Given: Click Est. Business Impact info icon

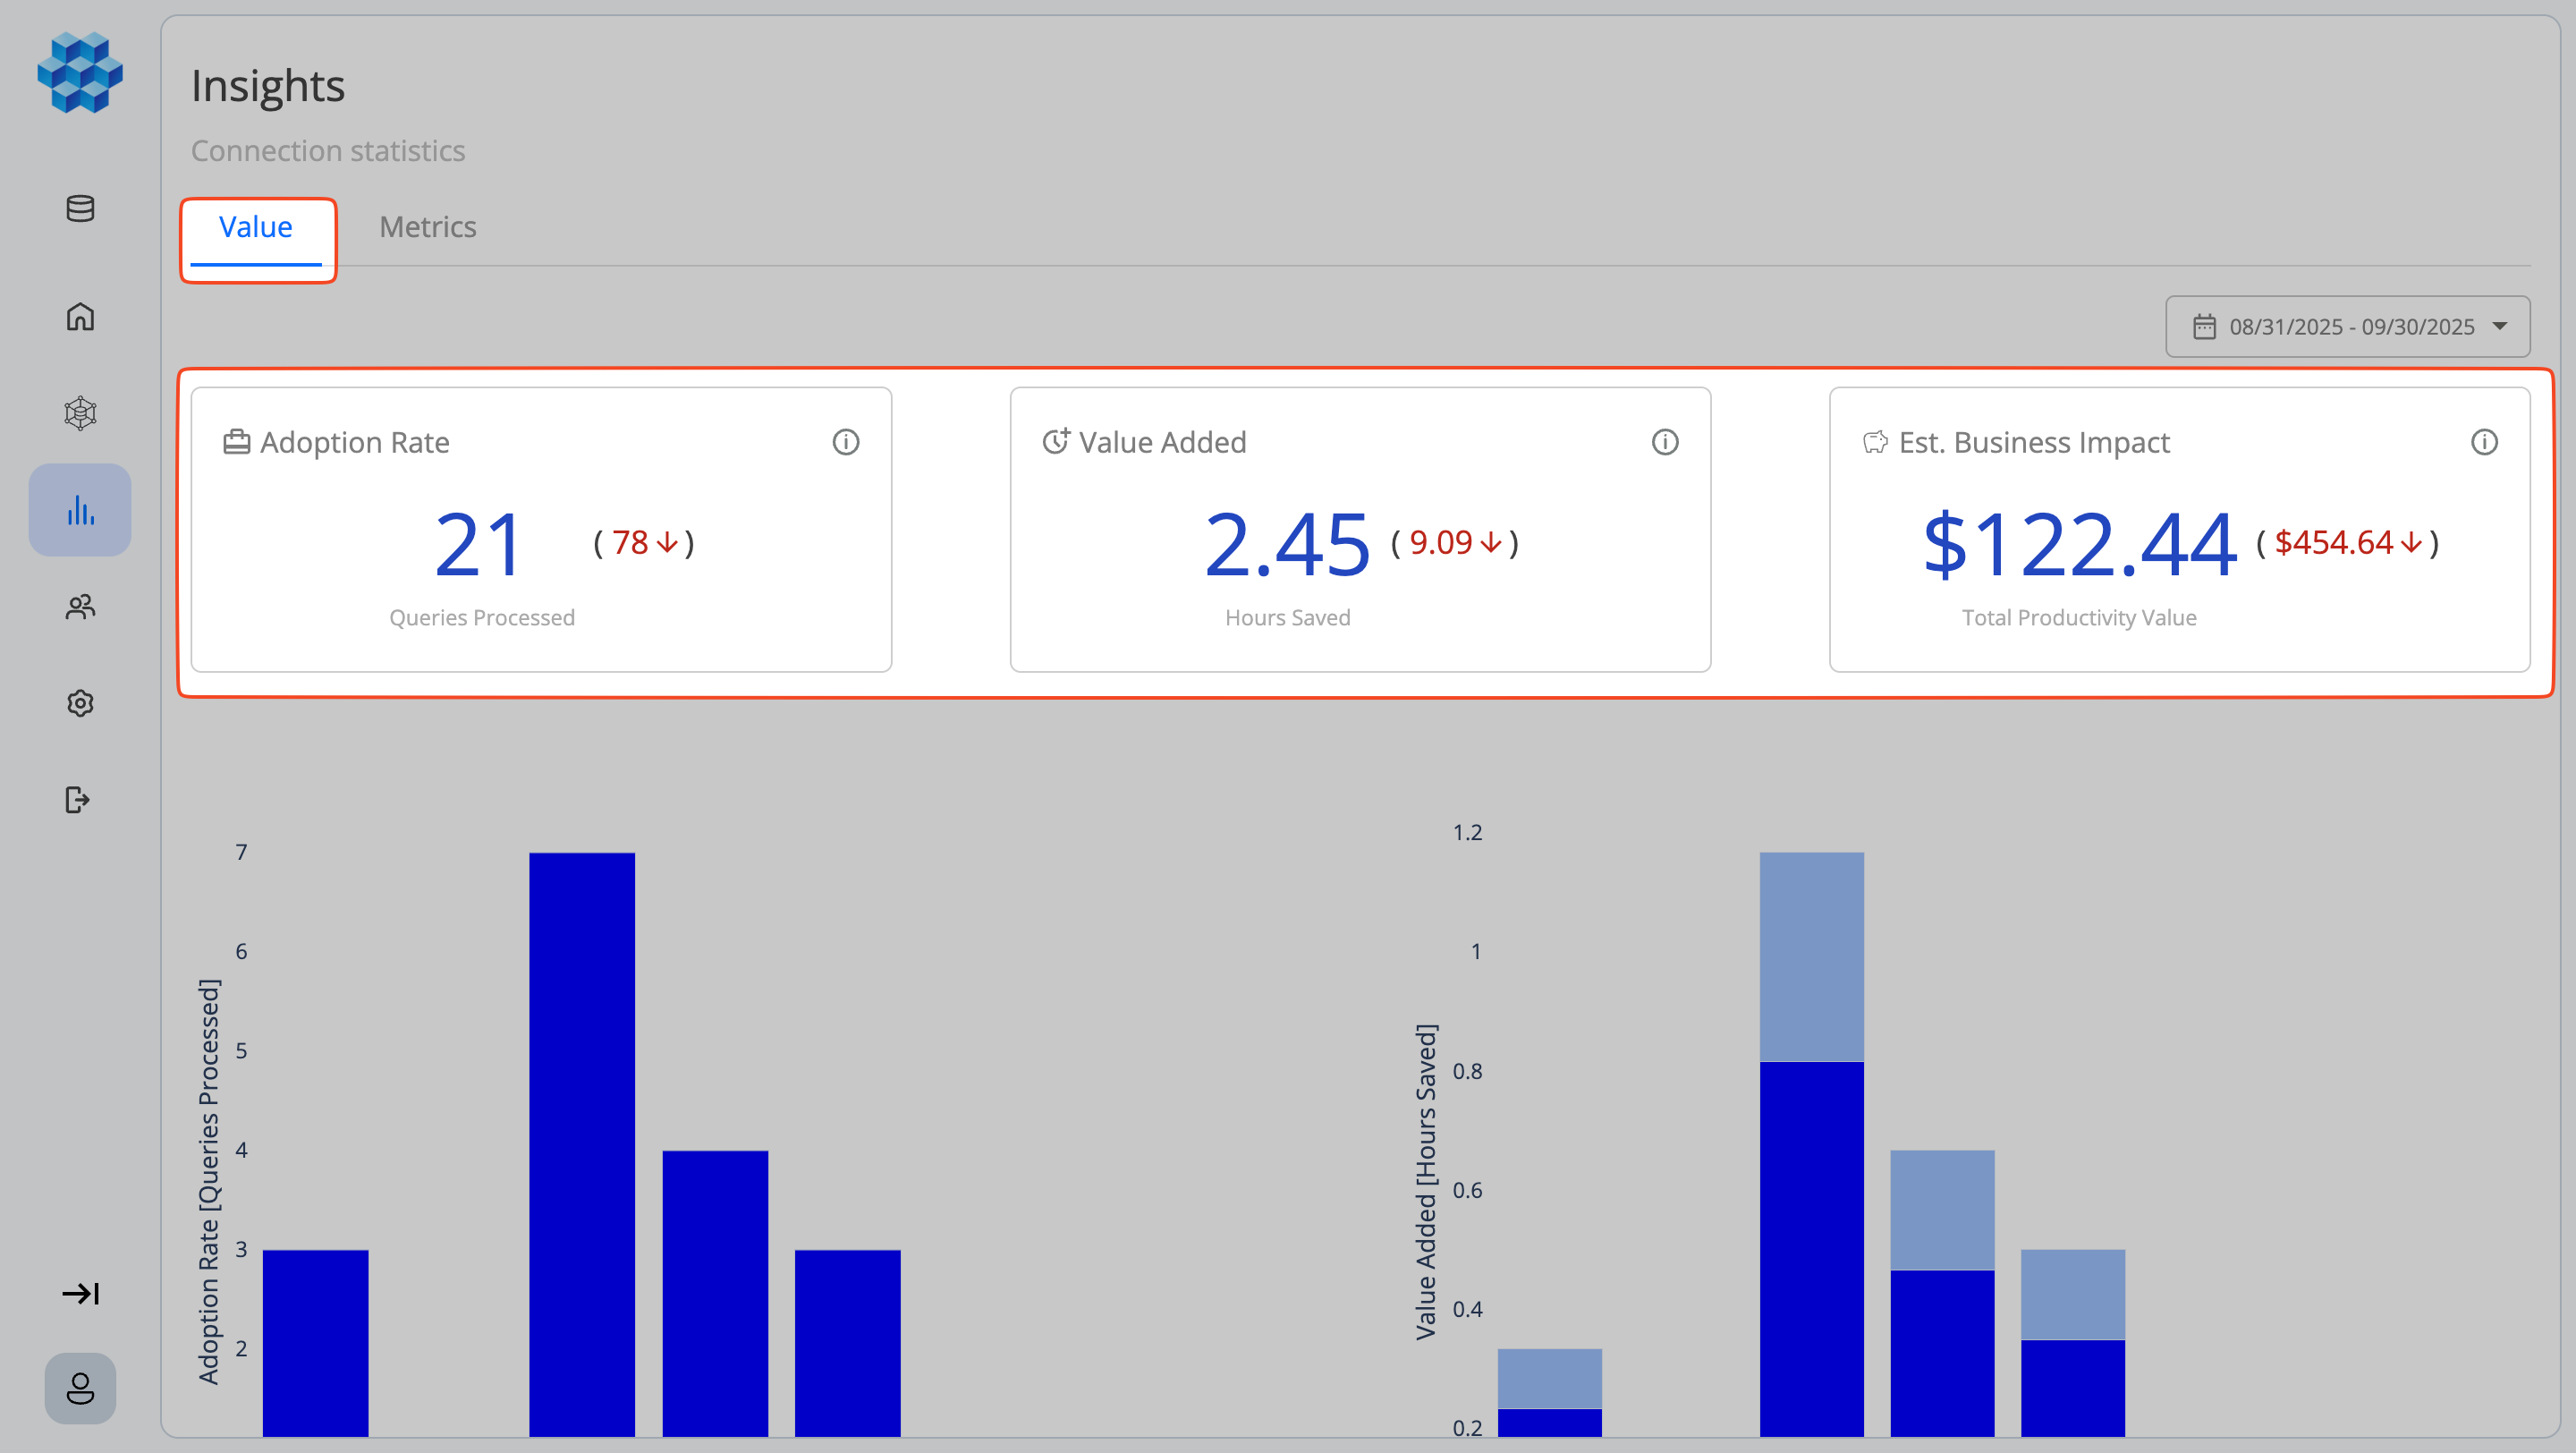Looking at the screenshot, I should 2484,442.
